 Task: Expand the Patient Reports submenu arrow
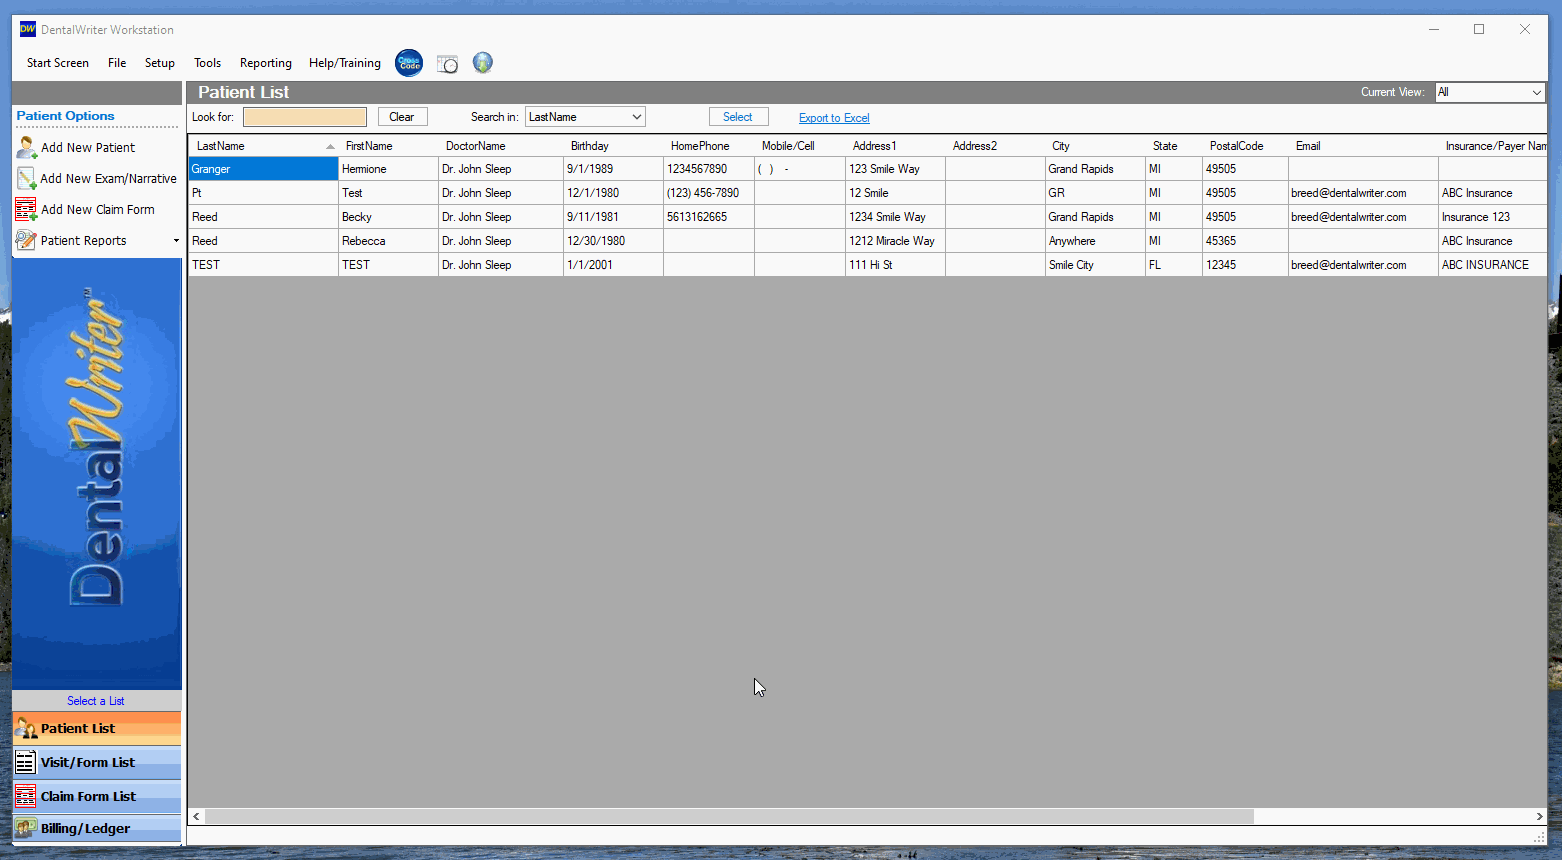pos(176,241)
